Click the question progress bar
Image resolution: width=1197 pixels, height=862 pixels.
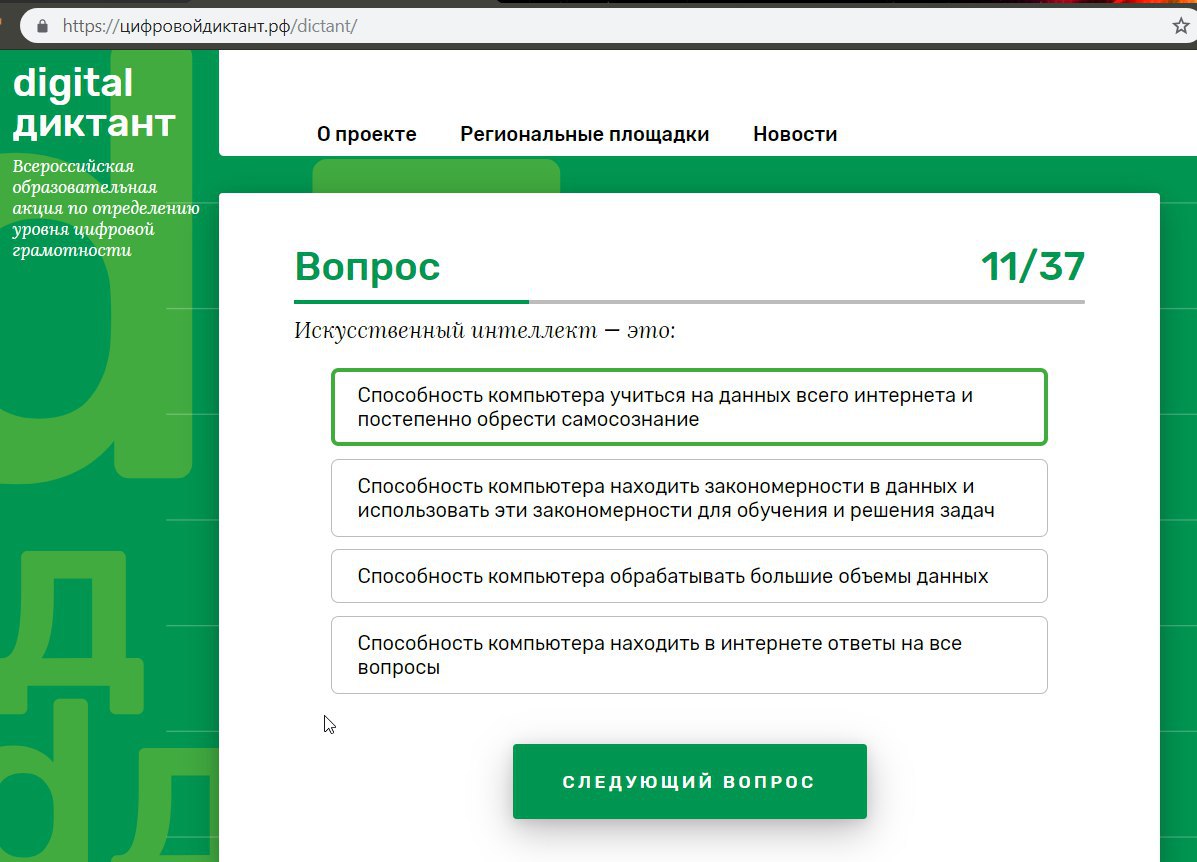click(x=689, y=302)
